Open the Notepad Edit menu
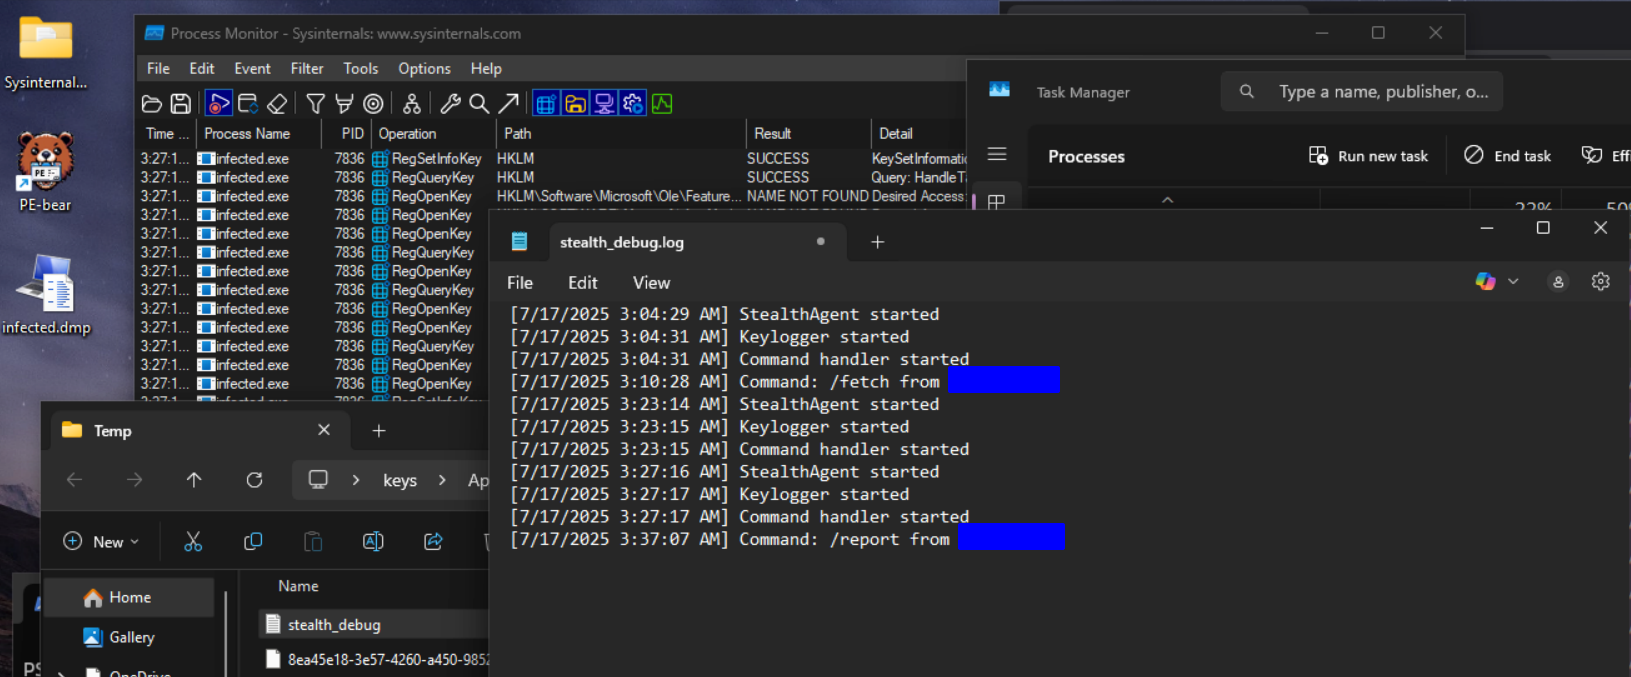 point(583,283)
